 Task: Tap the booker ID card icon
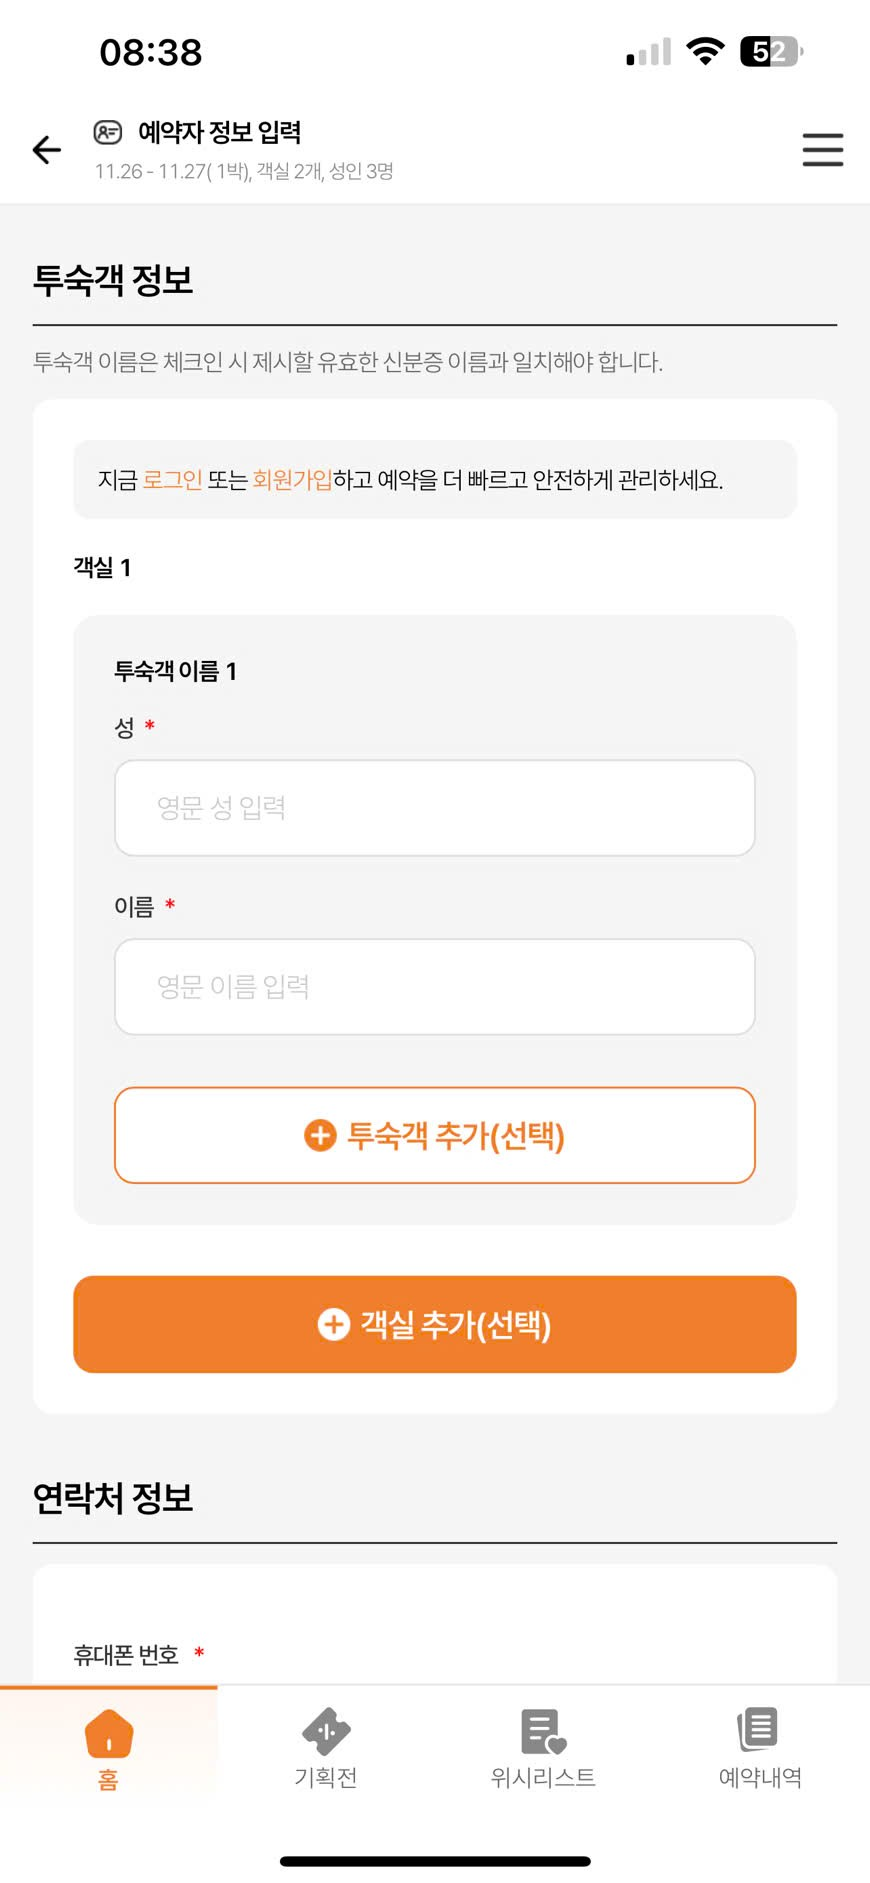[108, 132]
